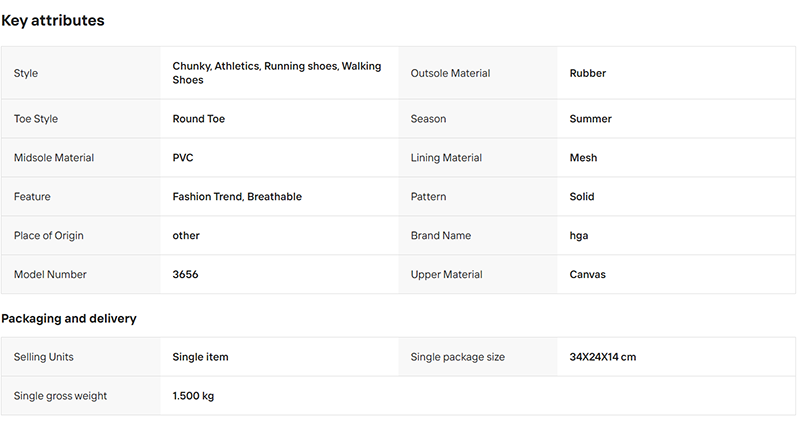
Task: Click the 'Single package size' label
Action: (x=458, y=357)
